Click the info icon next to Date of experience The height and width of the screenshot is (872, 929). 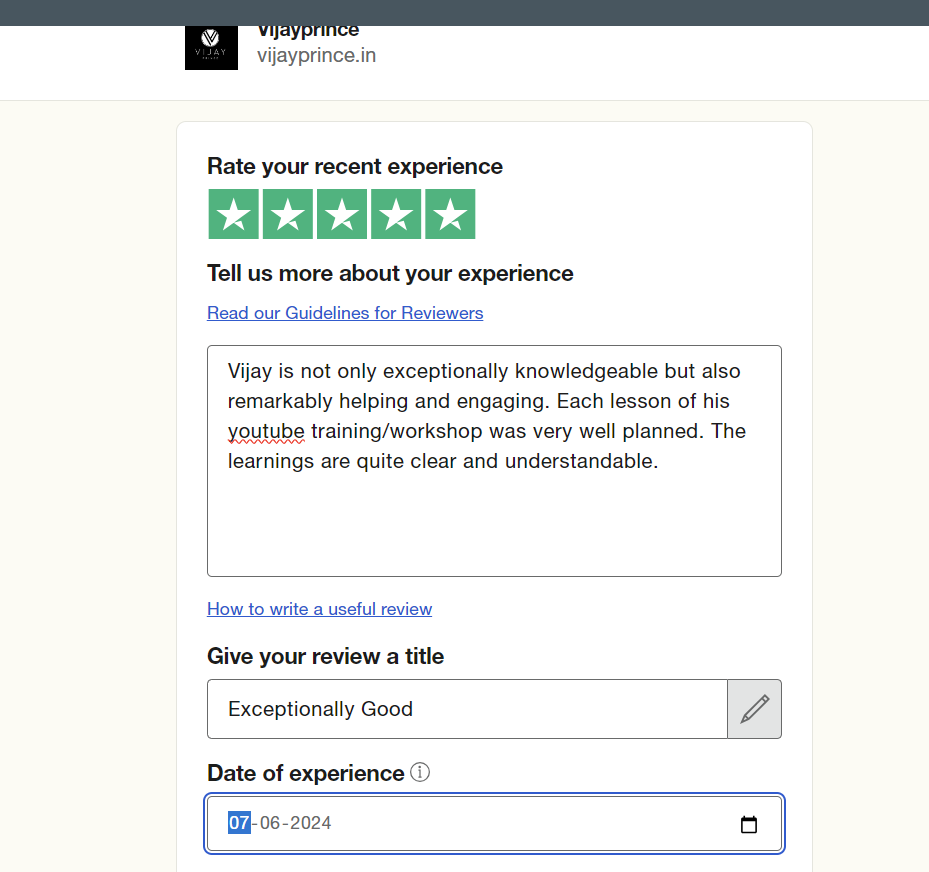click(x=420, y=772)
